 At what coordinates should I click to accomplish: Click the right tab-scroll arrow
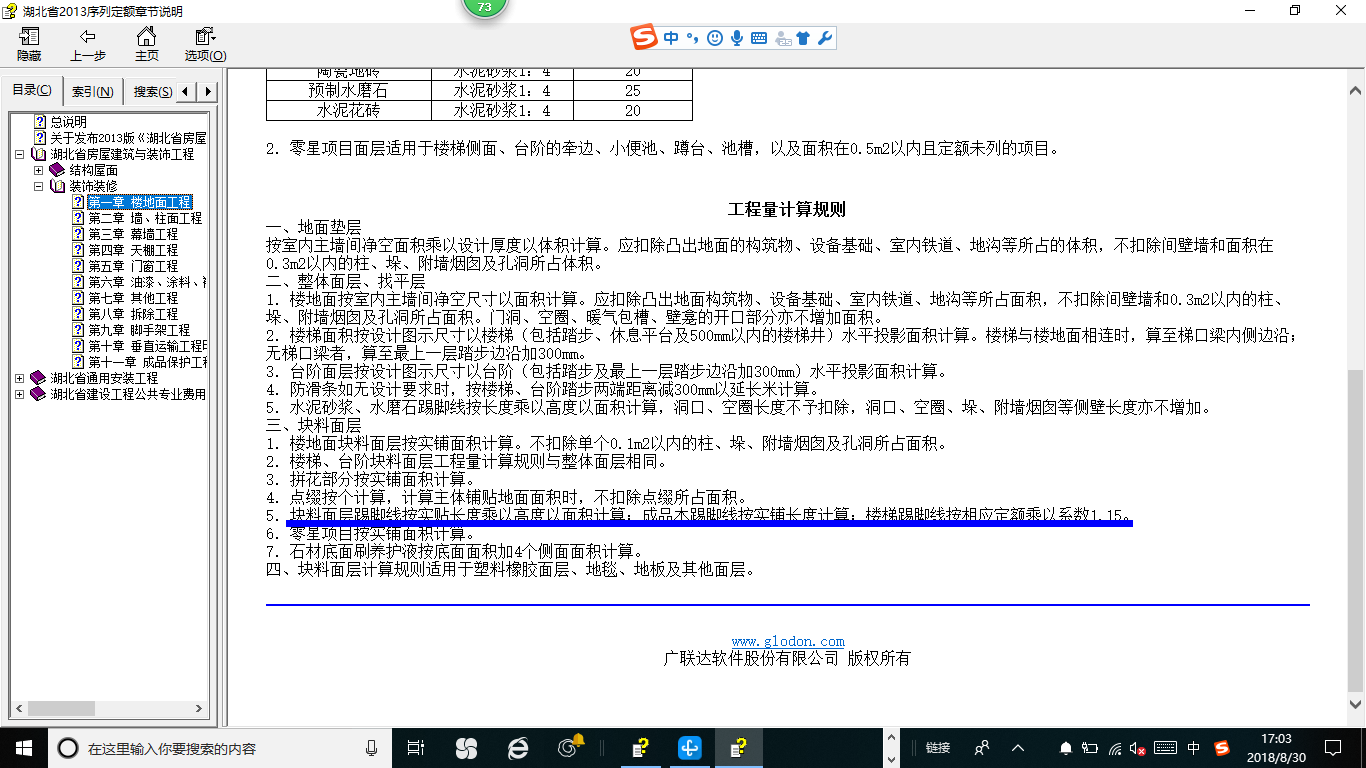207,92
